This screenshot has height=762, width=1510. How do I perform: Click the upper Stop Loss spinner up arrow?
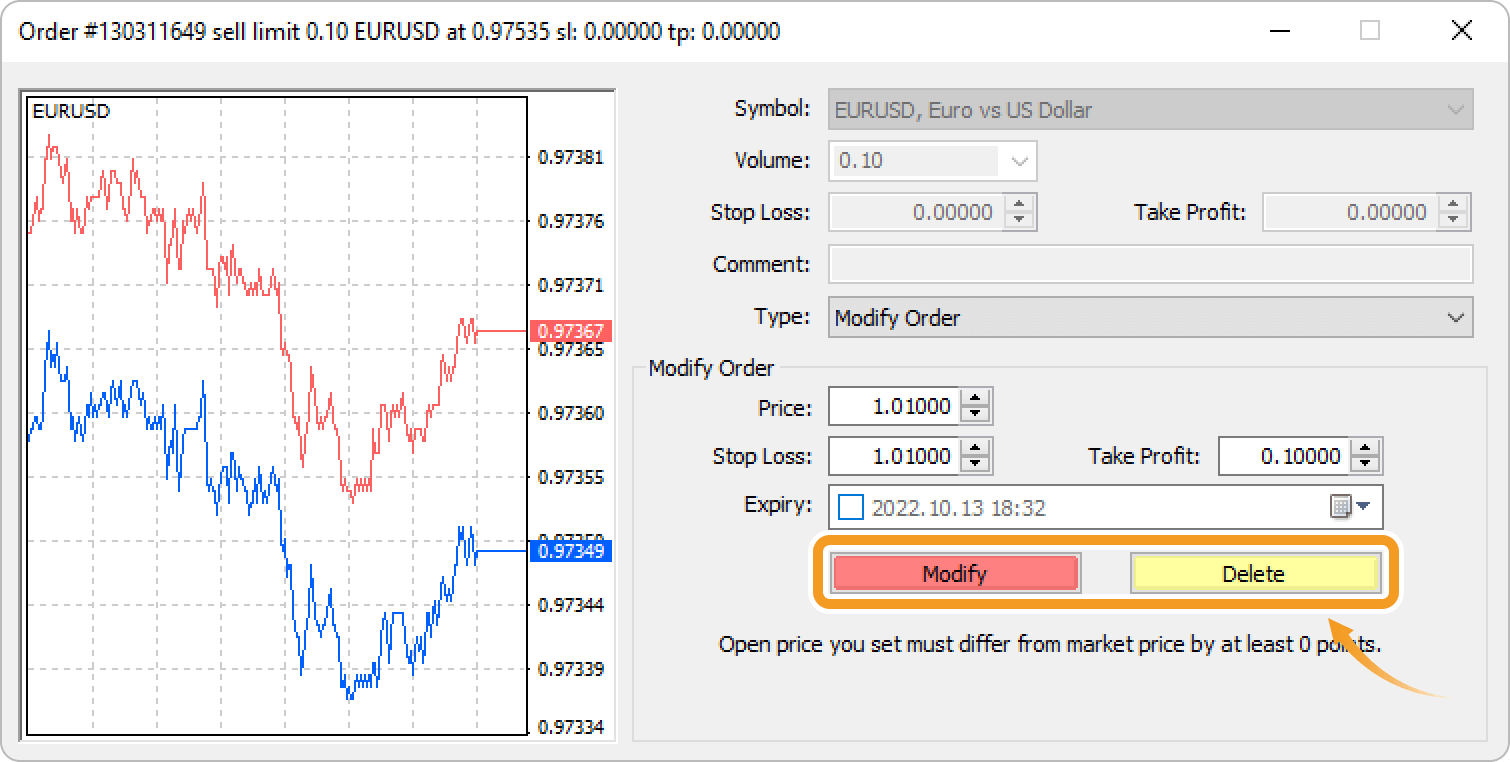click(1020, 203)
